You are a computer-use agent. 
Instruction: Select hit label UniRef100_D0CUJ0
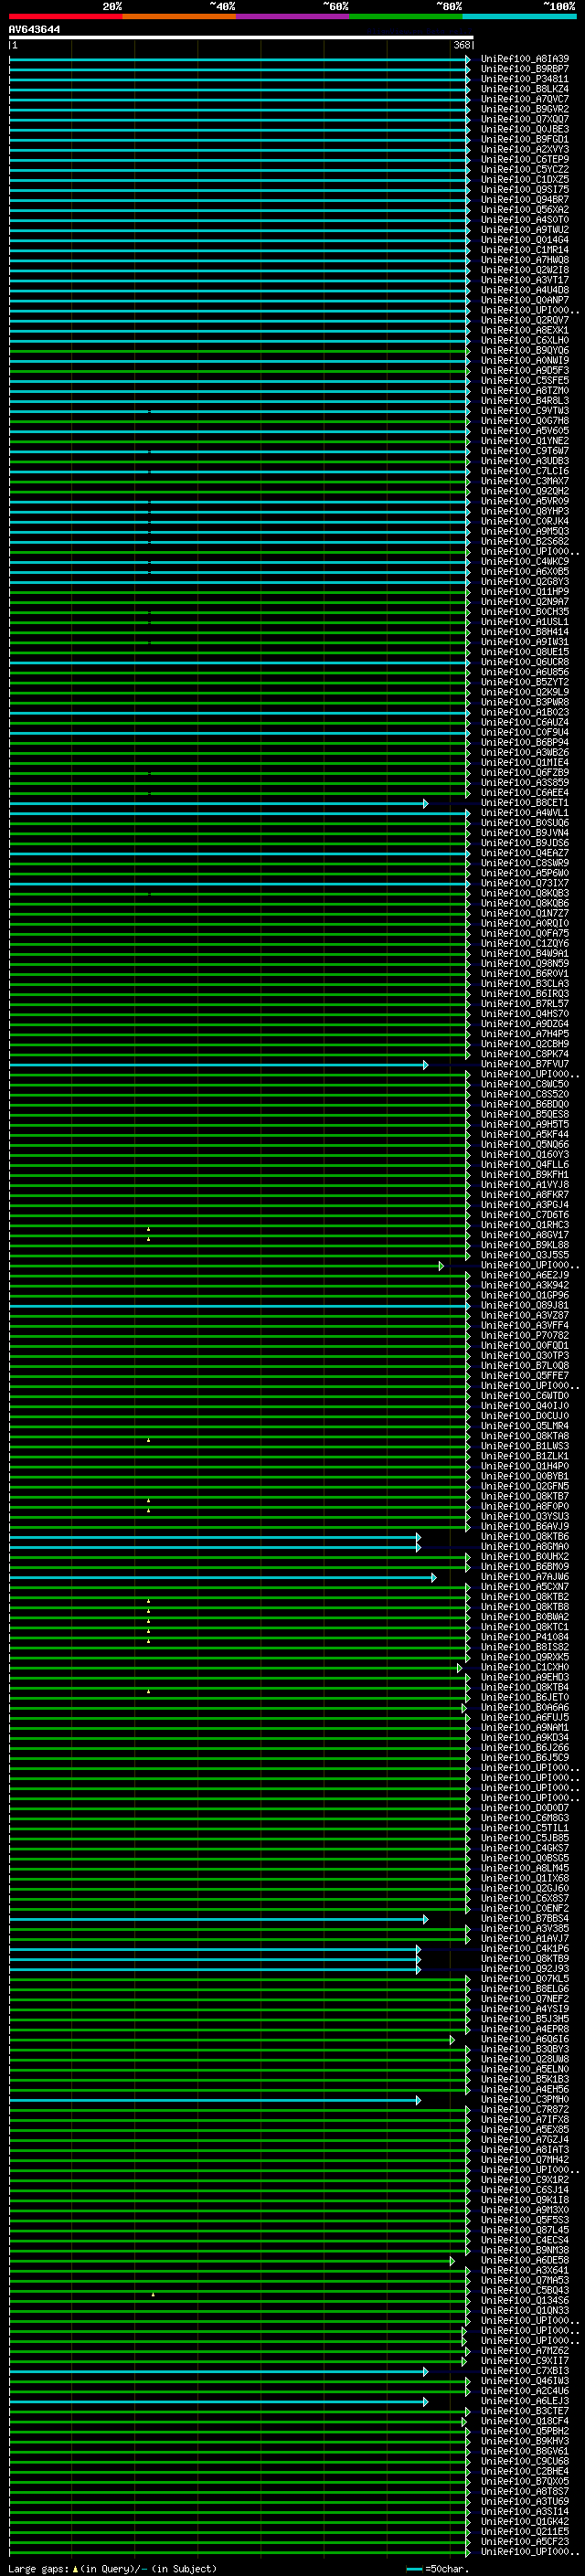pyautogui.click(x=525, y=1416)
